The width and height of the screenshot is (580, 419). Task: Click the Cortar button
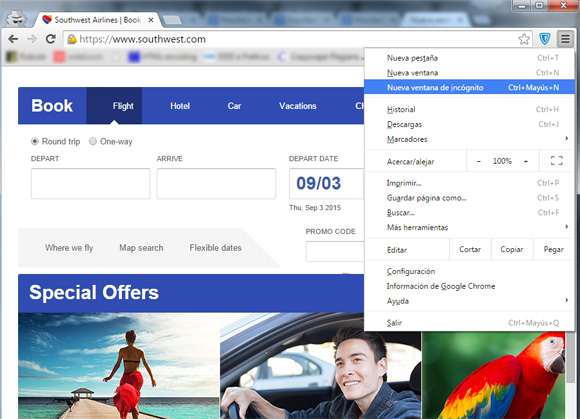coord(470,249)
